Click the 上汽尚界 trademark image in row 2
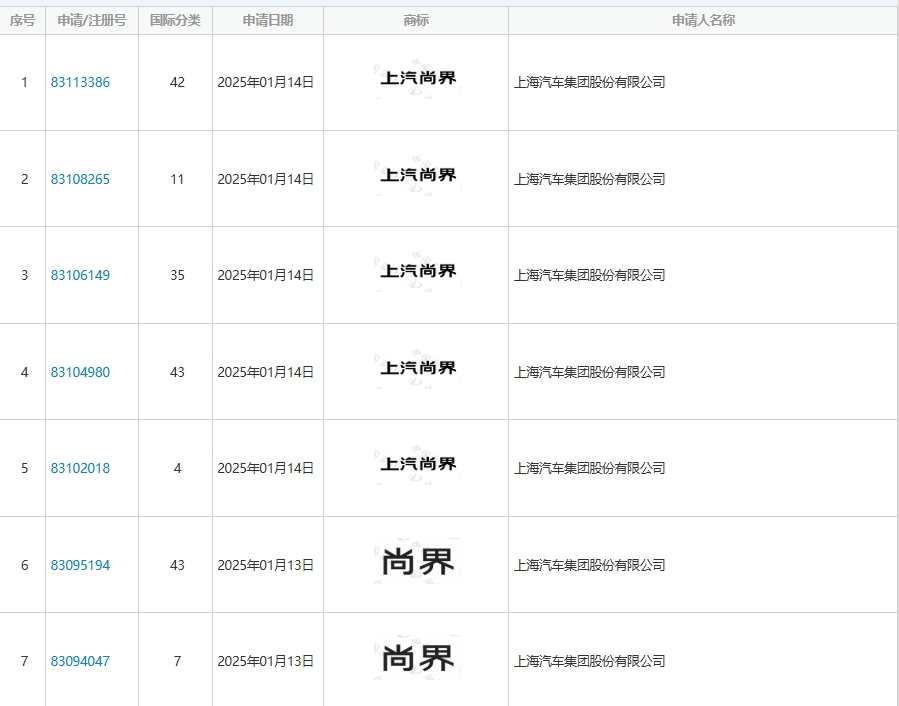This screenshot has height=706, width=899. [x=417, y=175]
